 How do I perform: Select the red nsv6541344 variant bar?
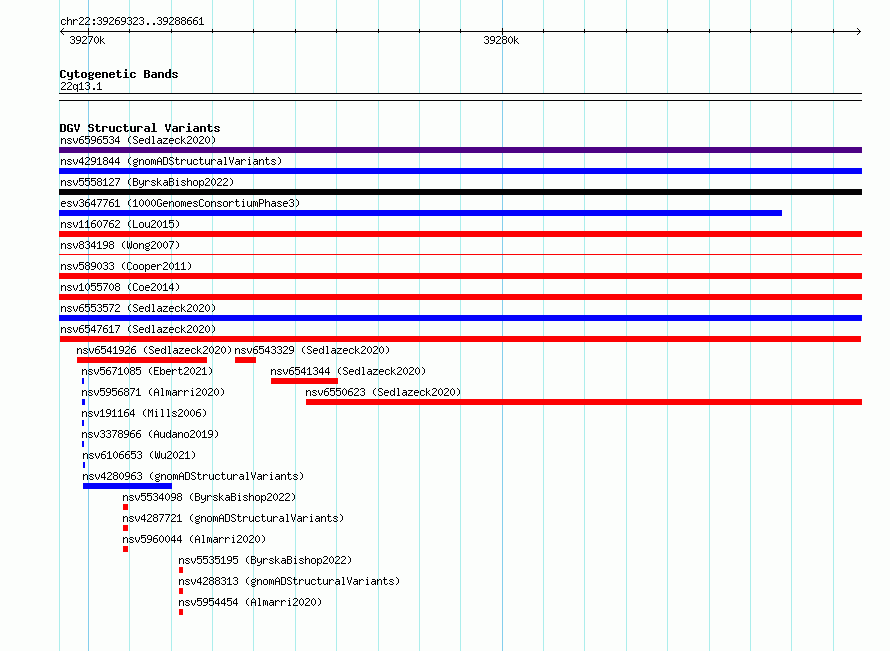coord(304,381)
